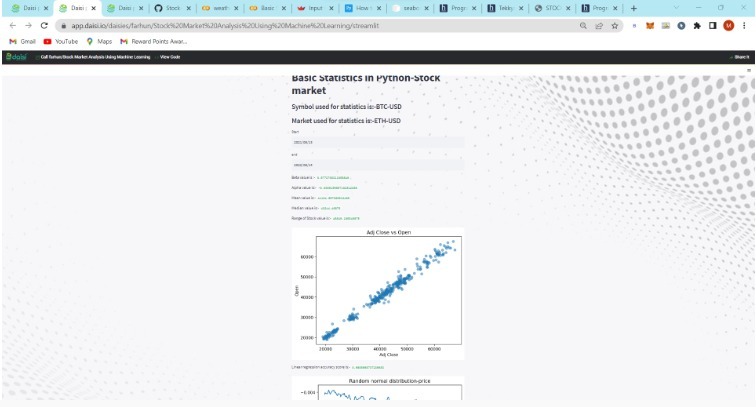
Task: Click the Alpha value is text line
Action: [x=324, y=188]
